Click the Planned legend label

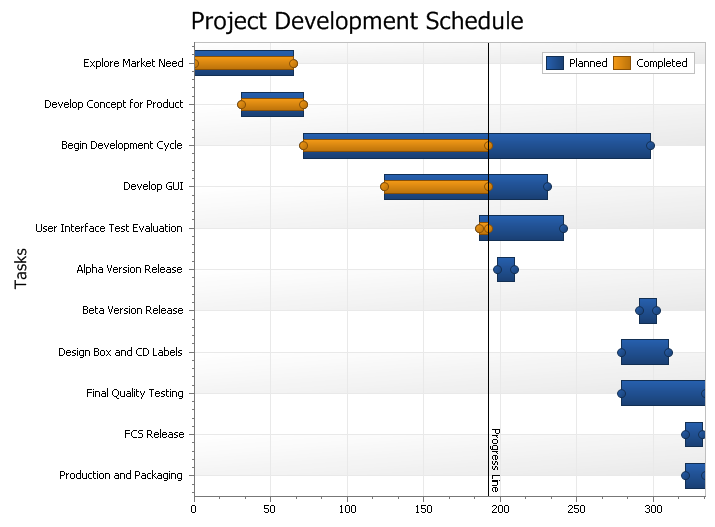[588, 63]
